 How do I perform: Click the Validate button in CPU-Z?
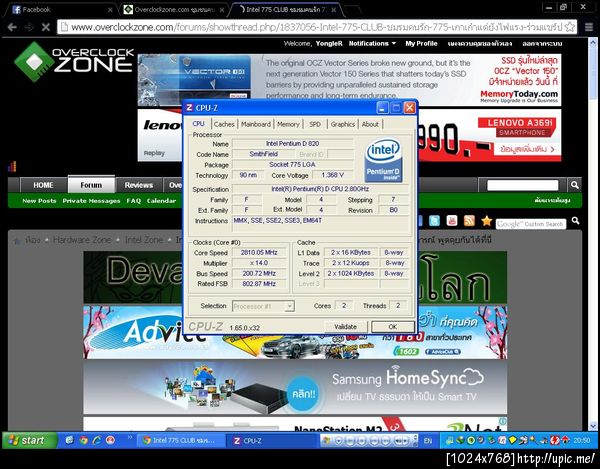point(346,327)
